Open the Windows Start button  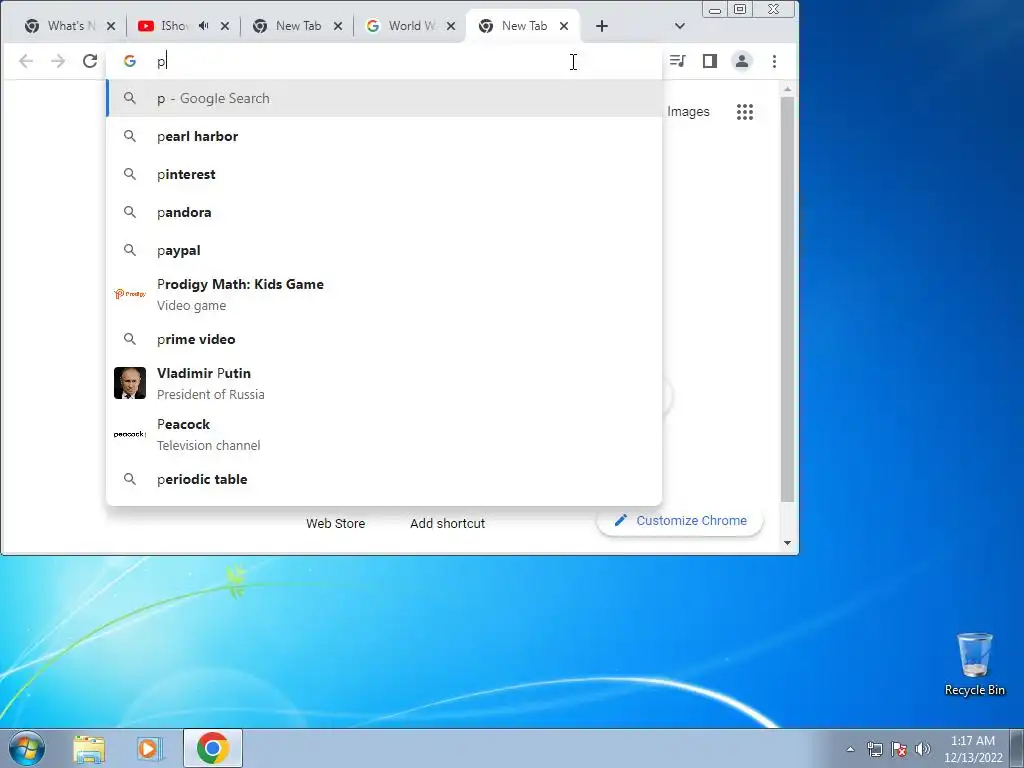click(x=27, y=748)
